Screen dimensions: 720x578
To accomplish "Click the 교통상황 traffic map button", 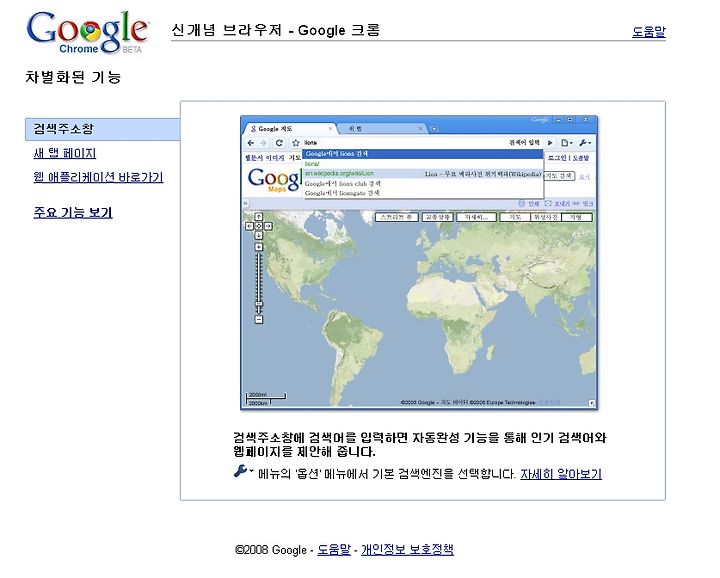I will pyautogui.click(x=438, y=217).
